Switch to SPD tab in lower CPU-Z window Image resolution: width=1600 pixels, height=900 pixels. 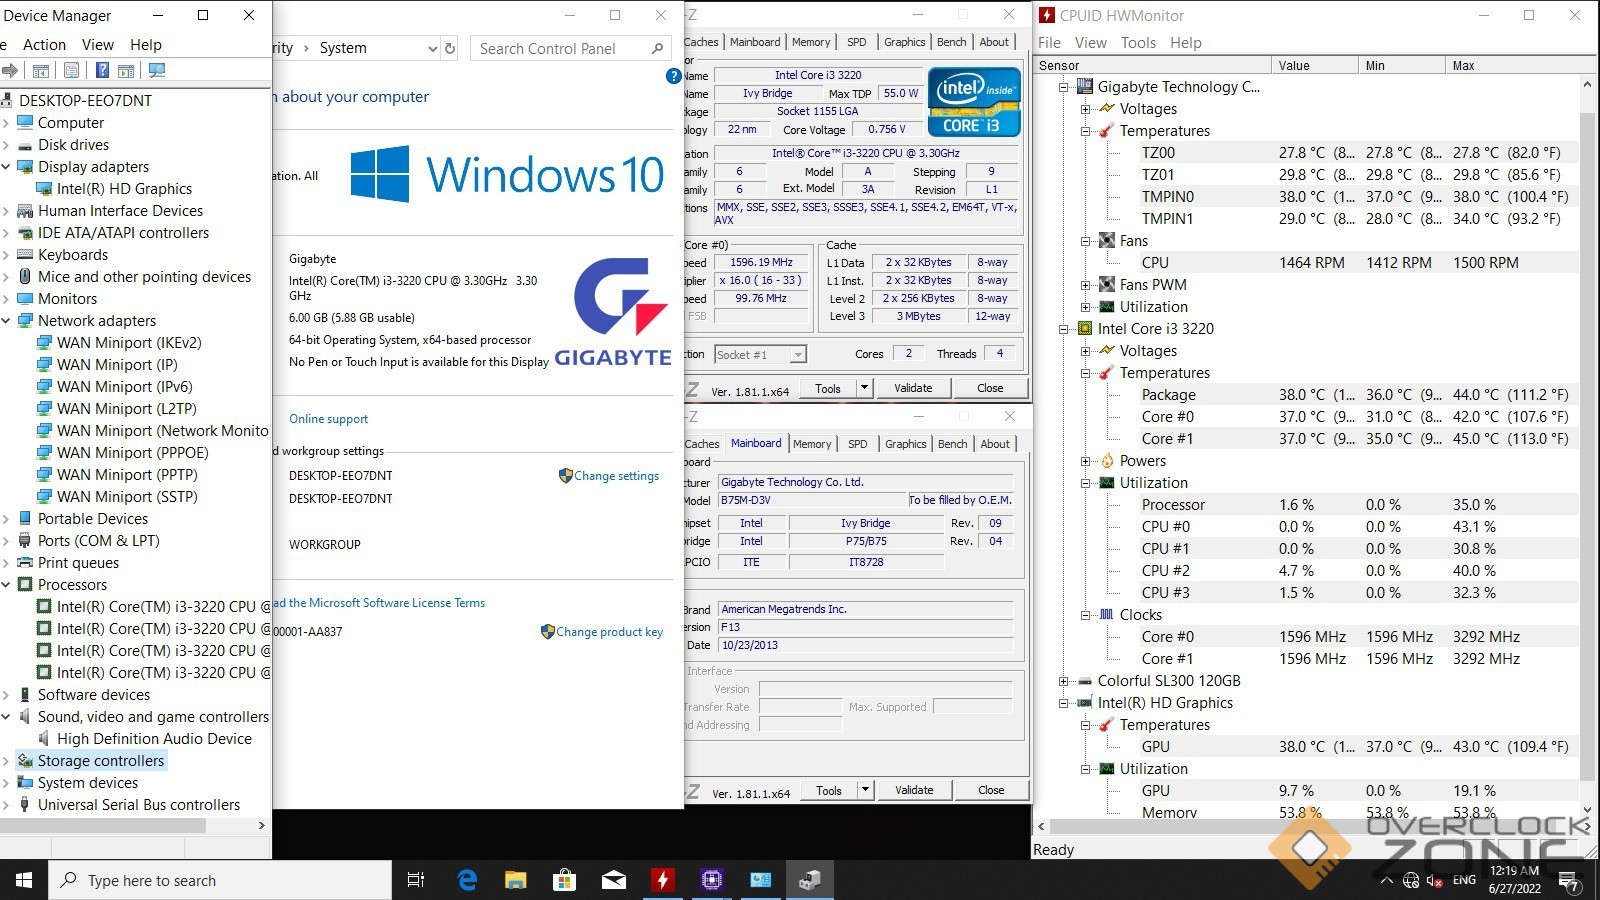858,444
